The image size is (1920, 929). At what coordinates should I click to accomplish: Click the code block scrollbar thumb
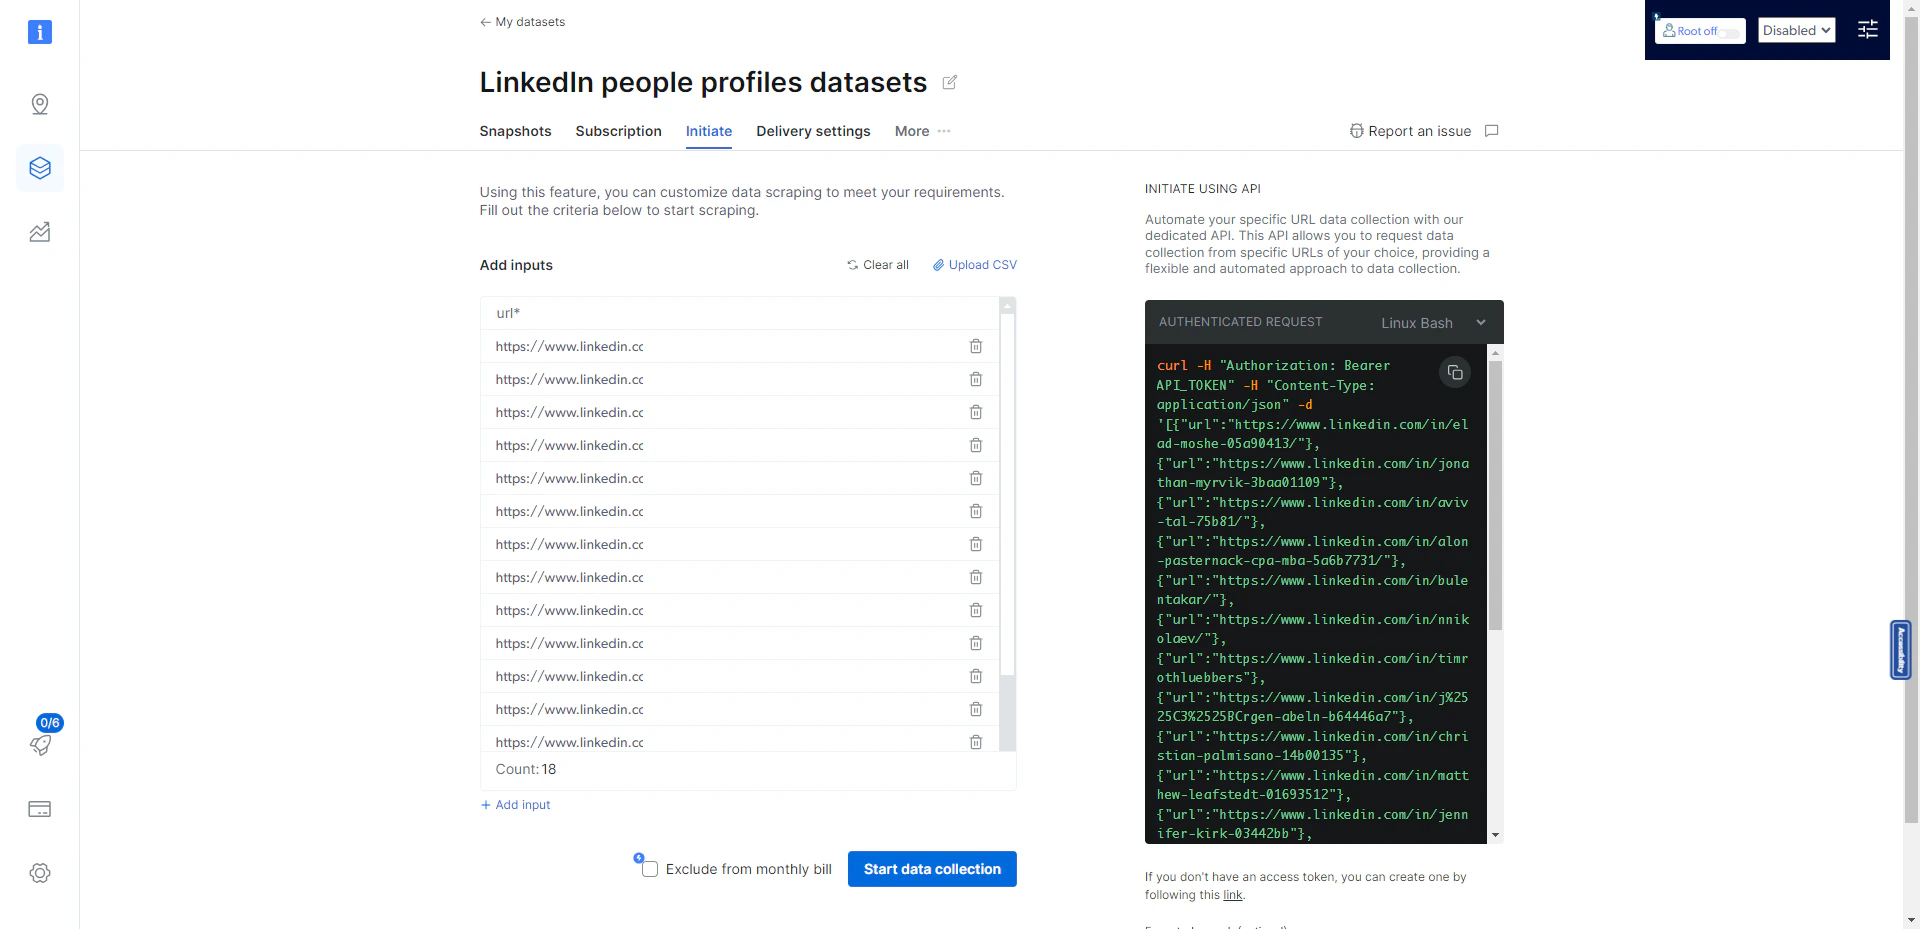pos(1495,495)
